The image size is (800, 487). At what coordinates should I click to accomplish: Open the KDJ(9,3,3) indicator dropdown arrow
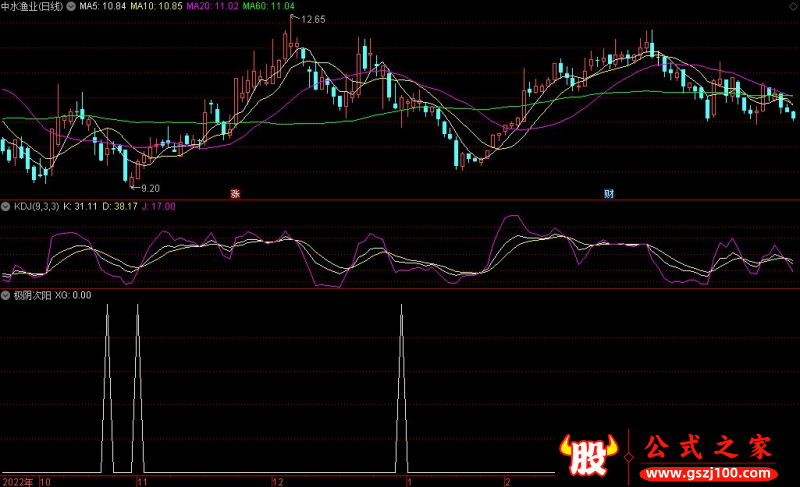6,207
